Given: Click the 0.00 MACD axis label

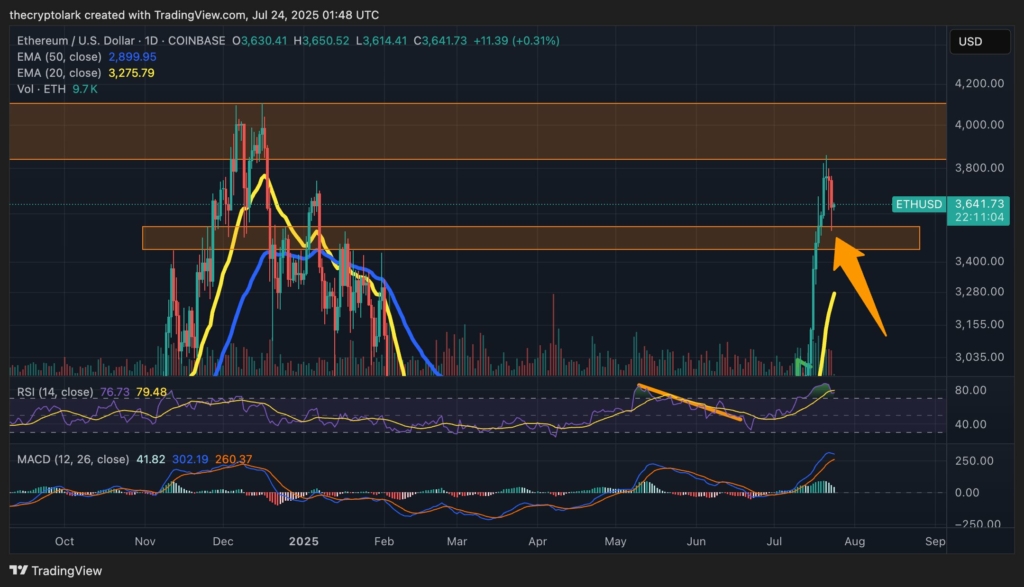Looking at the screenshot, I should 967,493.
